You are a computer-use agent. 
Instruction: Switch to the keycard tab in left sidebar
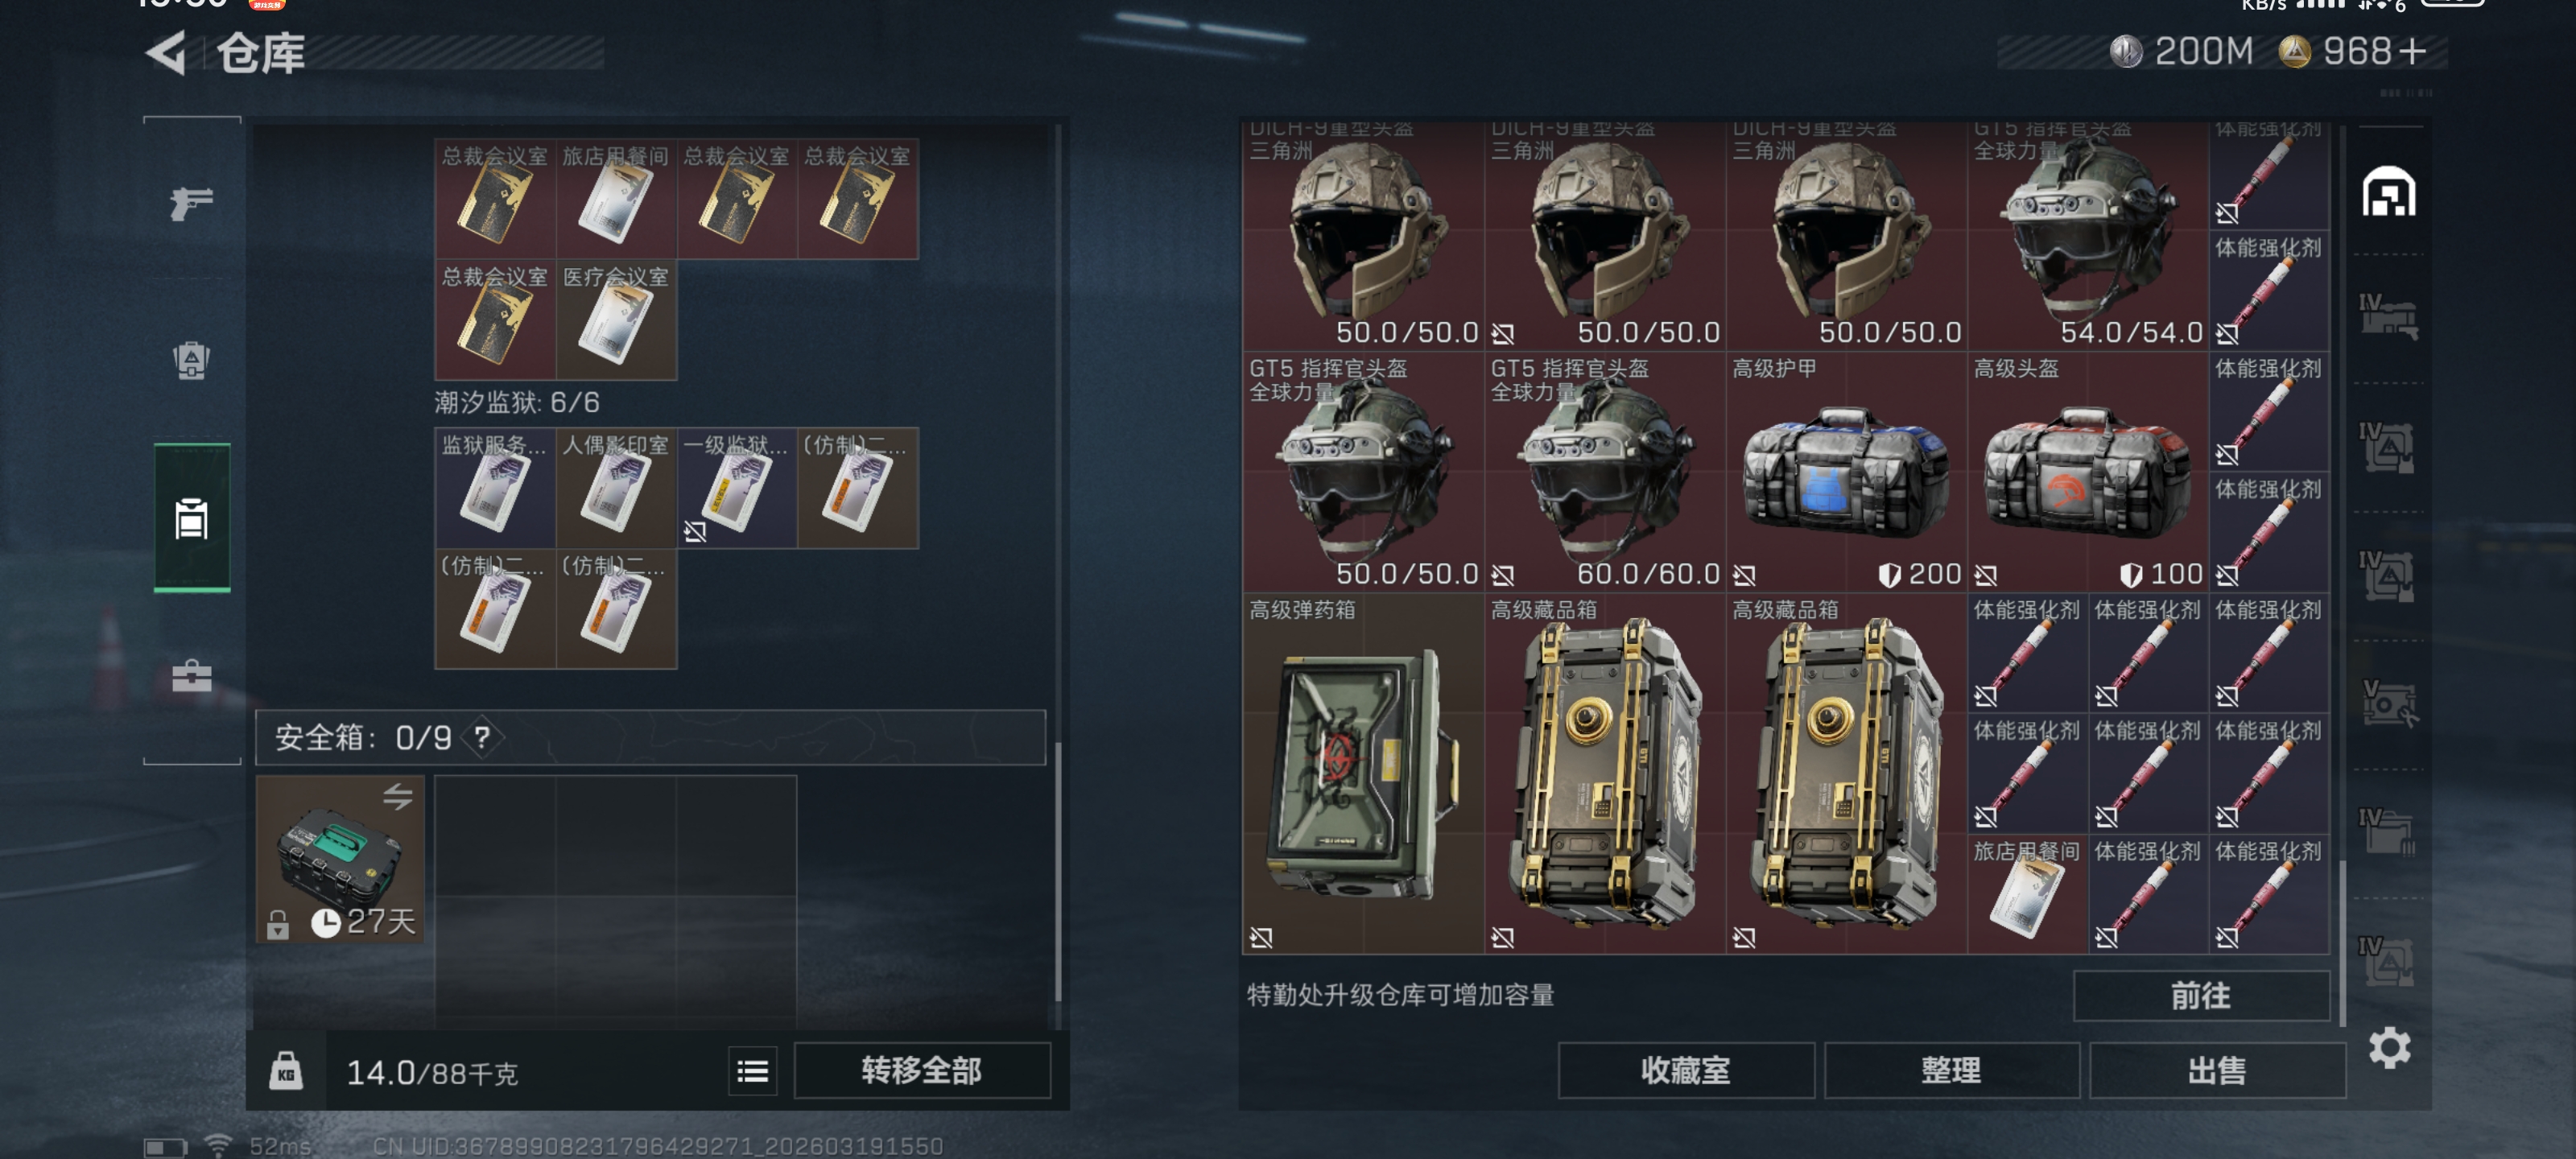(x=191, y=518)
